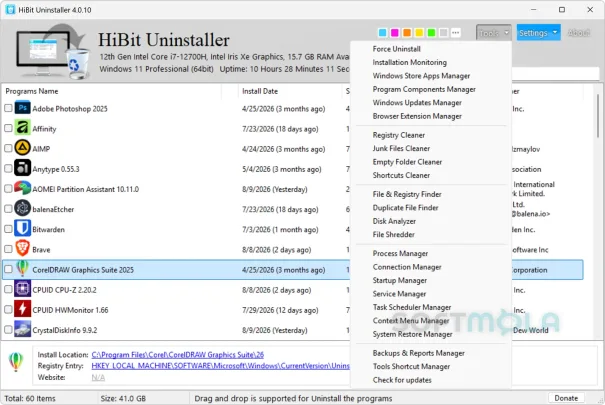The image size is (605, 405).
Task: Click the 'Size: 41.0 GB' status text
Action: 123,398
